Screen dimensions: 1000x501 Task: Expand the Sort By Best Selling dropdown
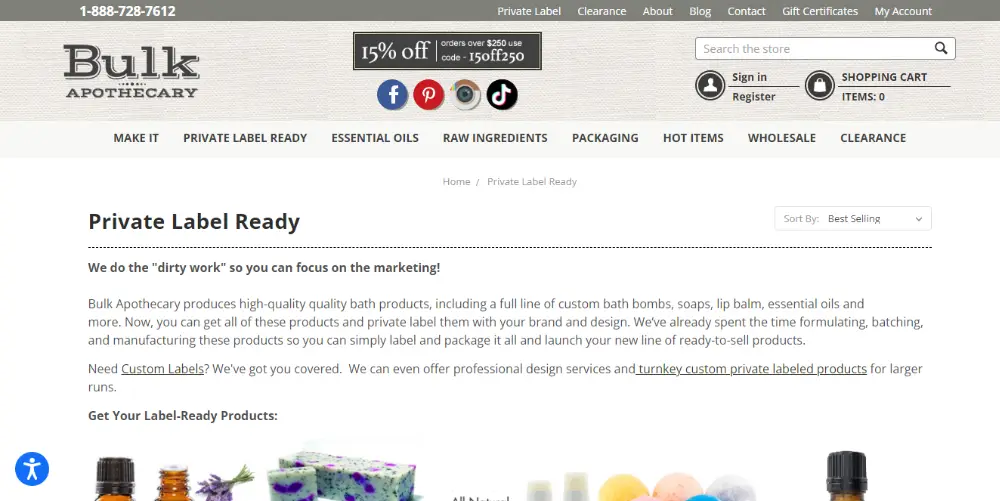[x=853, y=219]
